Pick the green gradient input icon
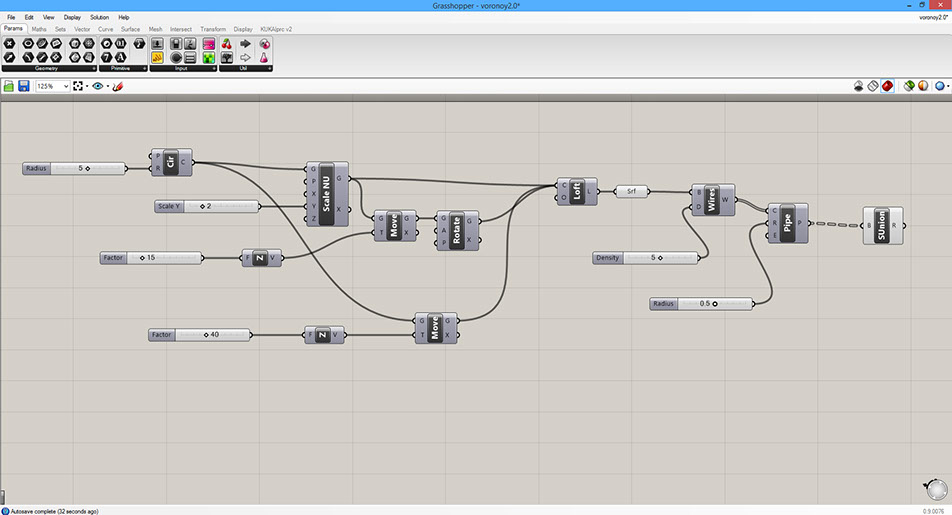952x515 pixels. click(x=209, y=58)
